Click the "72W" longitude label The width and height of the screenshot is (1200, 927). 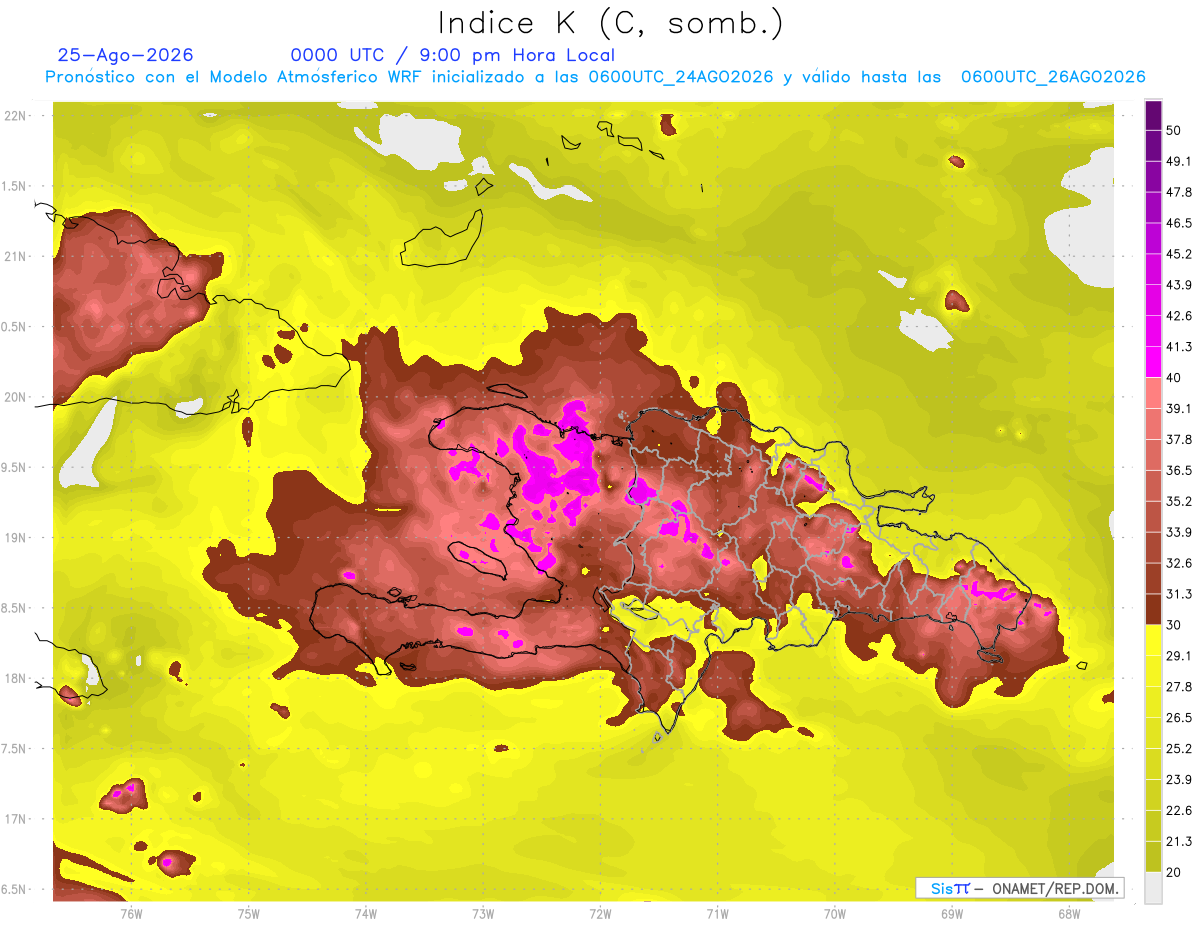600,914
